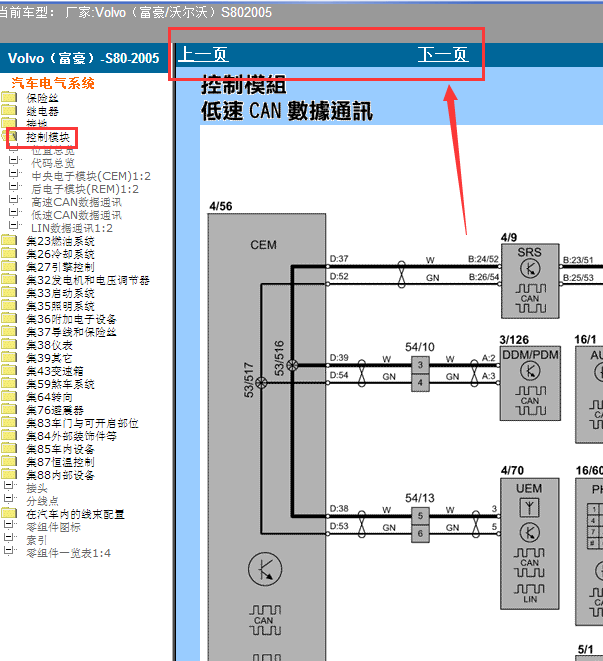Open 代码总览 tree entry
Viewport: 603px width, 661px height.
point(53,163)
